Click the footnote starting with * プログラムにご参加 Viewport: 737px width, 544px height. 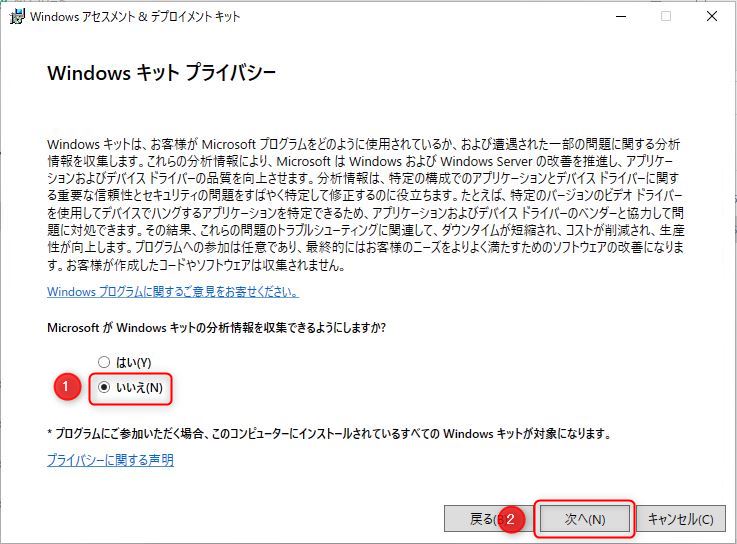[x=329, y=433]
